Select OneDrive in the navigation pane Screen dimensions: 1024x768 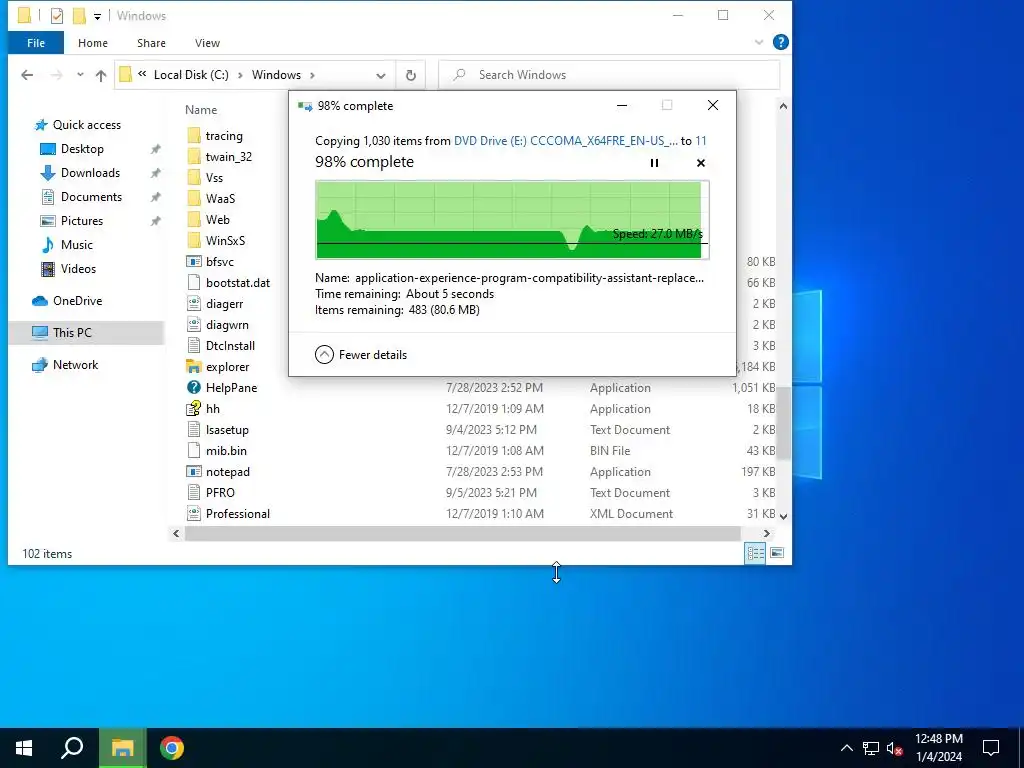click(x=77, y=301)
